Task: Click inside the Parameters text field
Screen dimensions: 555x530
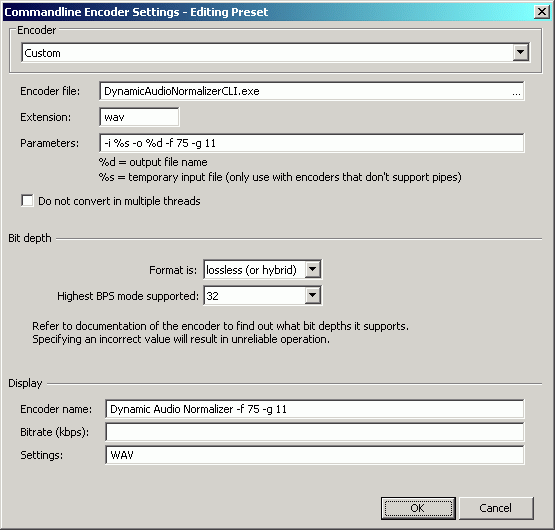Action: pyautogui.click(x=312, y=143)
